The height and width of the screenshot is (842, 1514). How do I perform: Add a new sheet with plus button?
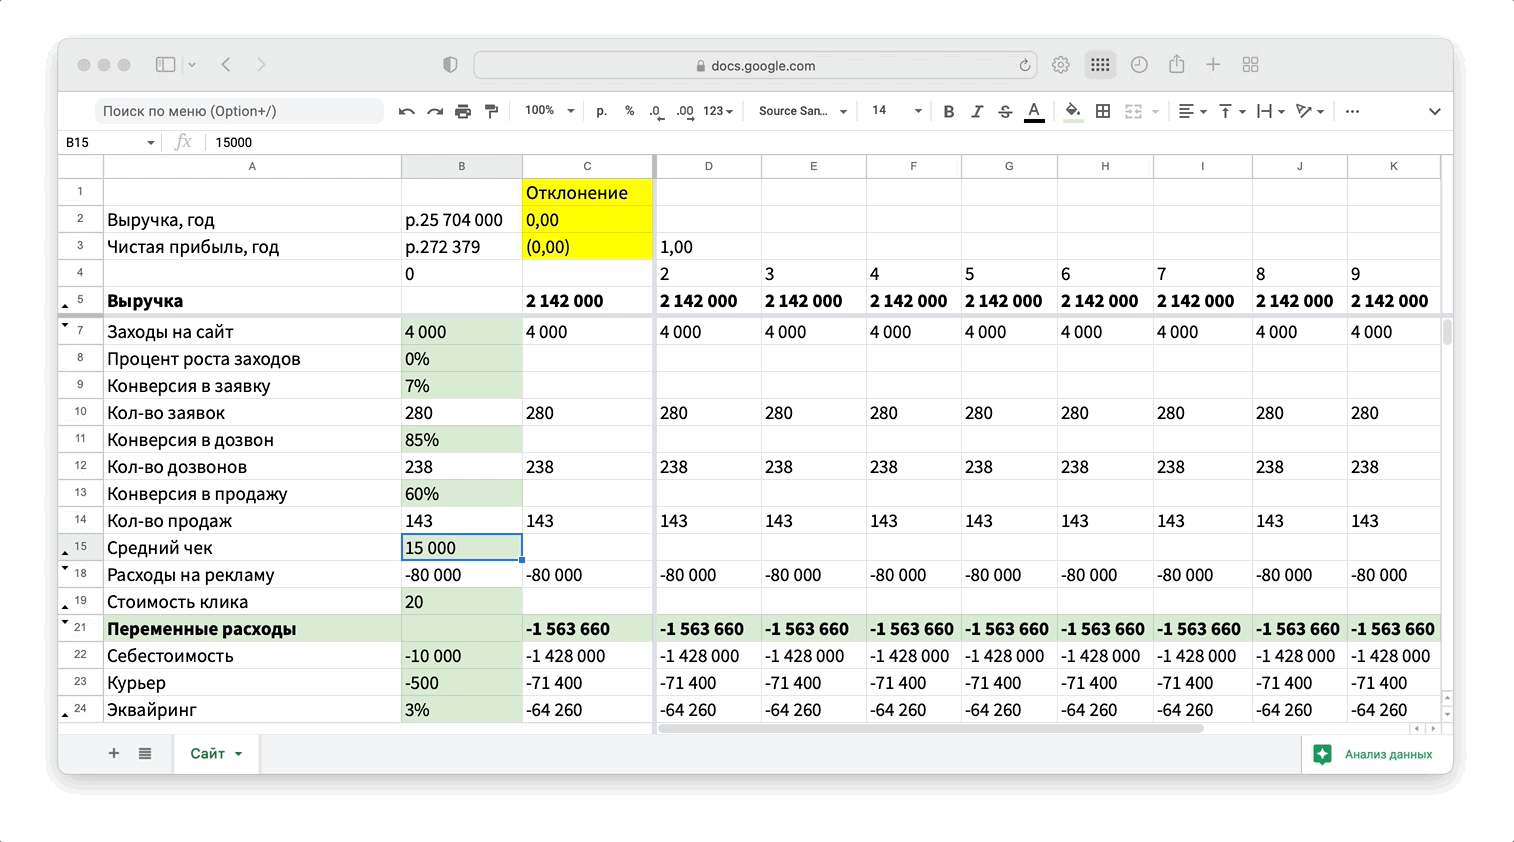[114, 753]
